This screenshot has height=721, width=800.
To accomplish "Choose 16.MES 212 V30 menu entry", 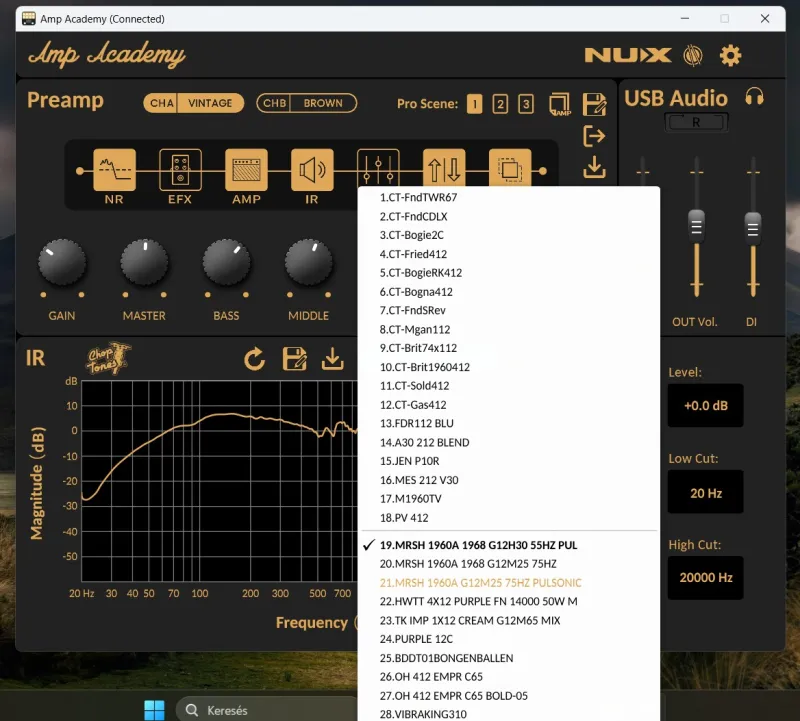I will [419, 480].
